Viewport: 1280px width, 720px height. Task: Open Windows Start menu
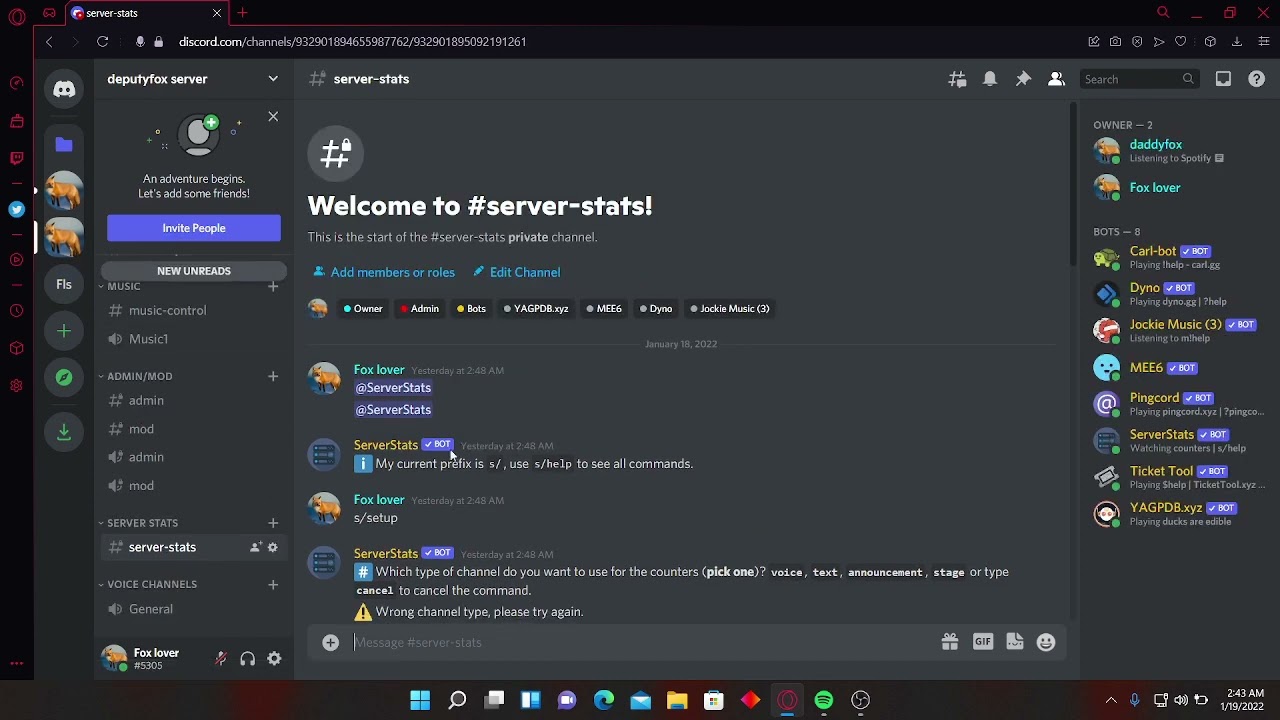(420, 701)
